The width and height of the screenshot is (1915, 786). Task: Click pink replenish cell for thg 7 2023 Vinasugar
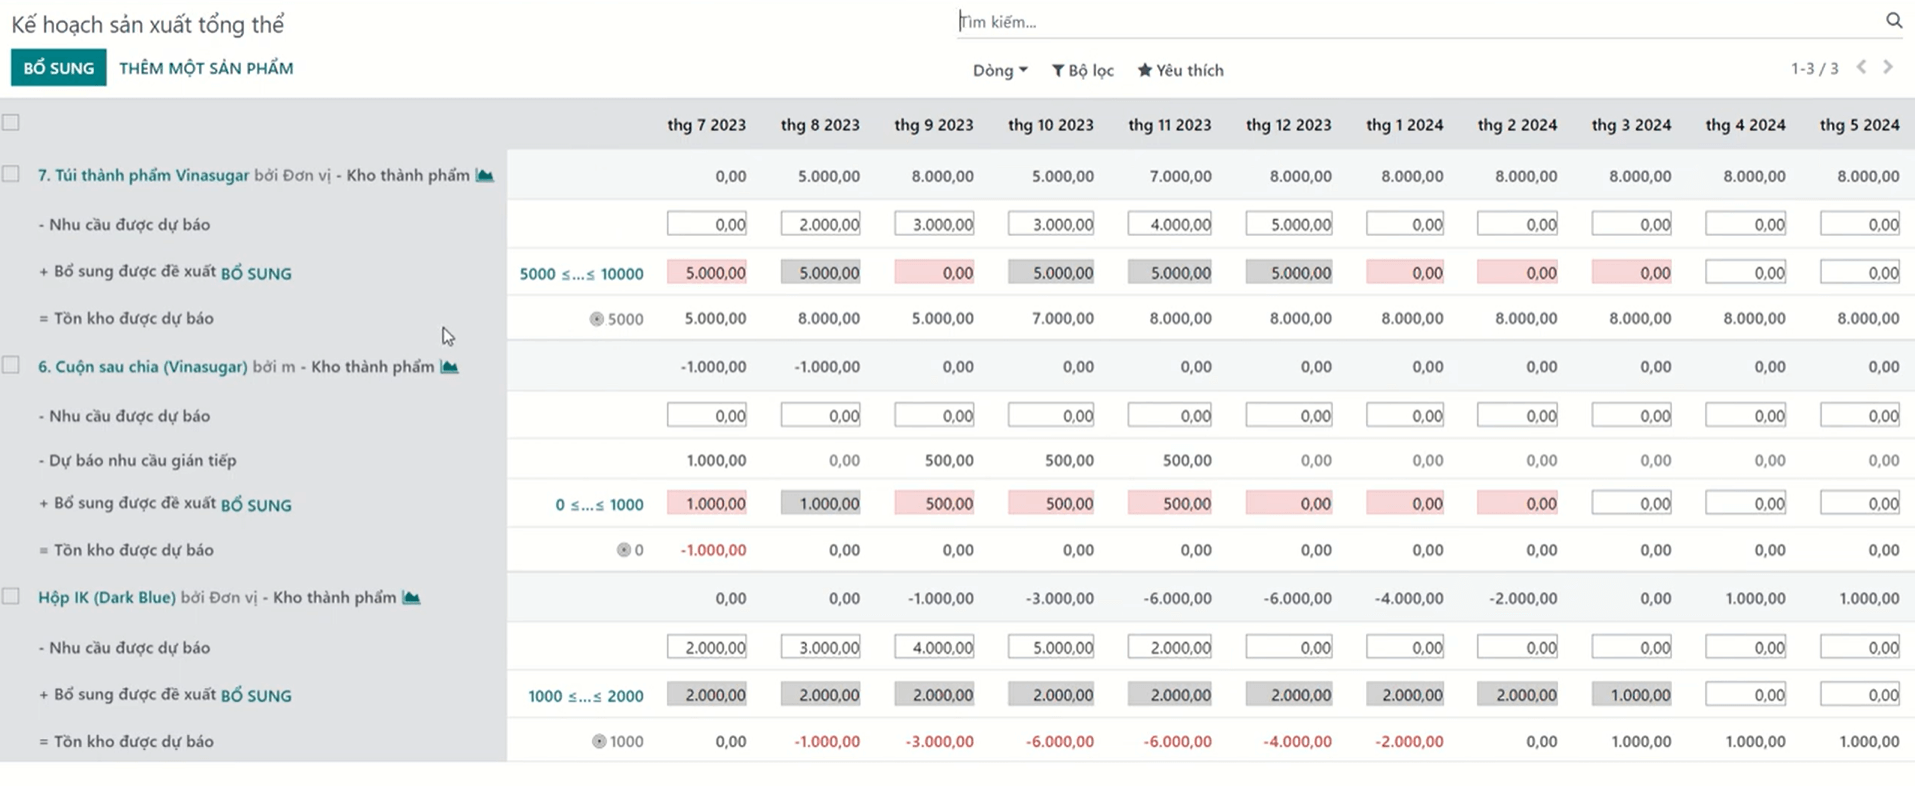707,273
